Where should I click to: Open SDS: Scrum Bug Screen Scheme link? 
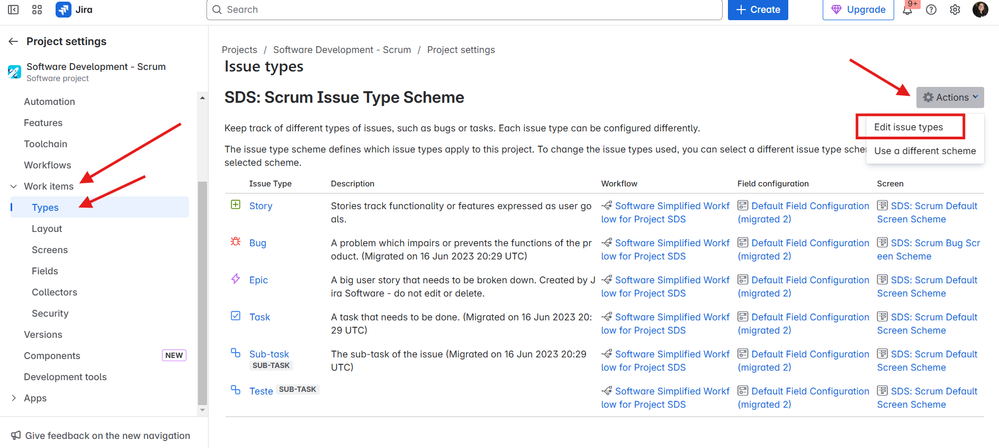click(x=928, y=250)
